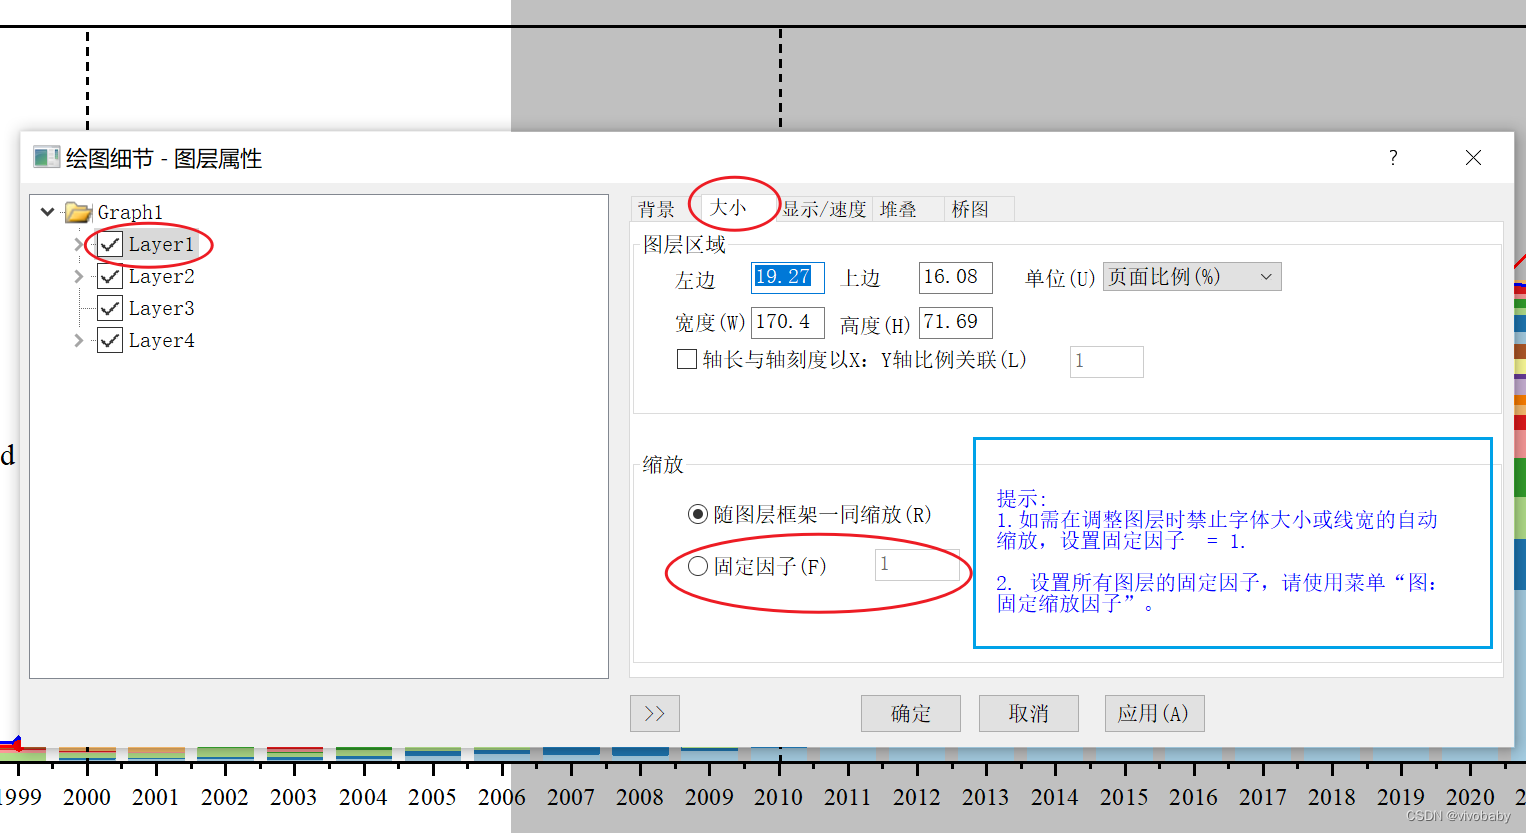
Task: Collapse the Graph1 tree node
Action: [47, 212]
